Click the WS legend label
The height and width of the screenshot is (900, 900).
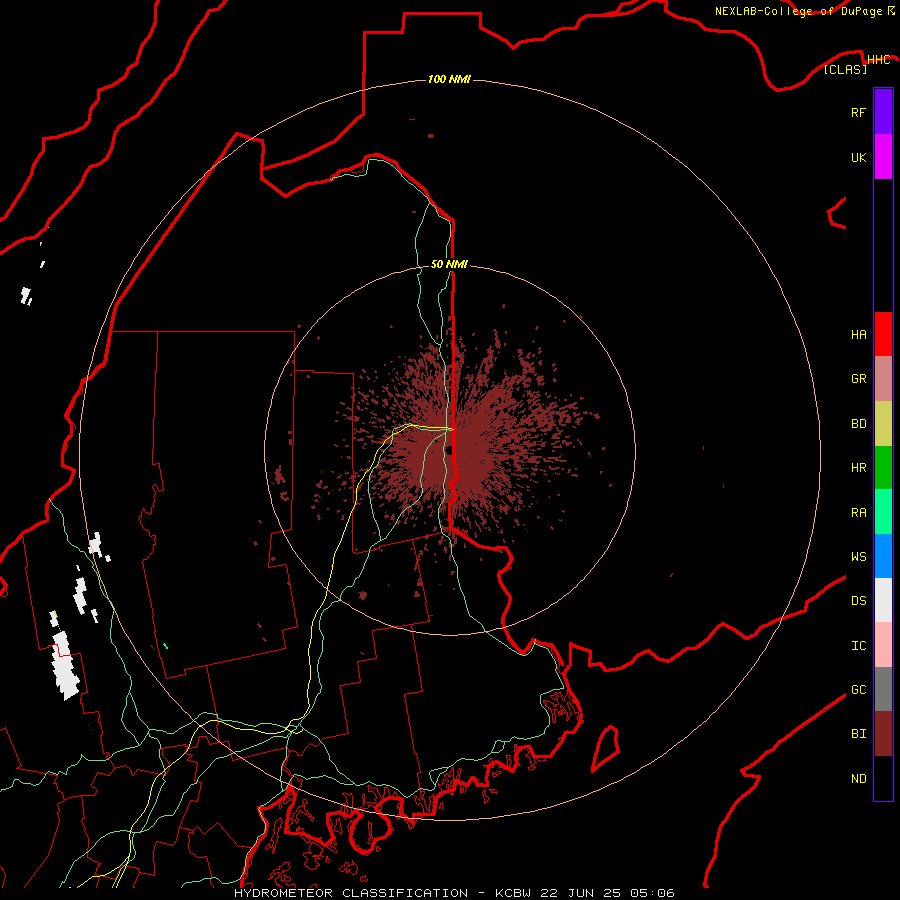[858, 556]
